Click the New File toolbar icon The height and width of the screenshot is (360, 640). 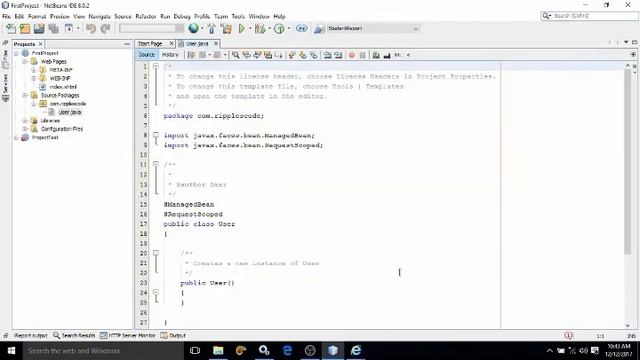(x=11, y=29)
